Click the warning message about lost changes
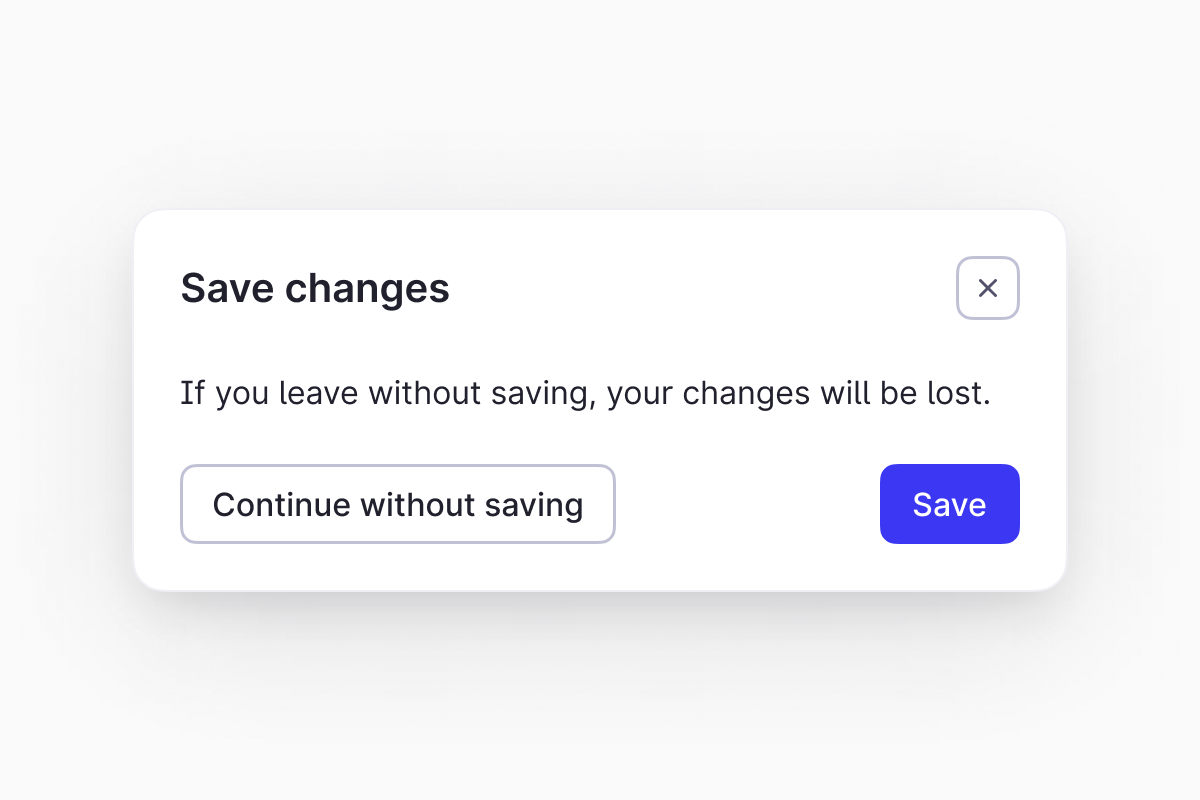This screenshot has height=800, width=1200. [x=585, y=393]
